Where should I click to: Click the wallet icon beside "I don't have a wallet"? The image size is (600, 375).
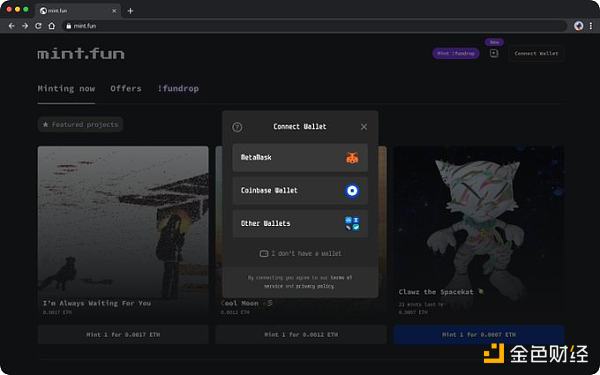click(264, 253)
